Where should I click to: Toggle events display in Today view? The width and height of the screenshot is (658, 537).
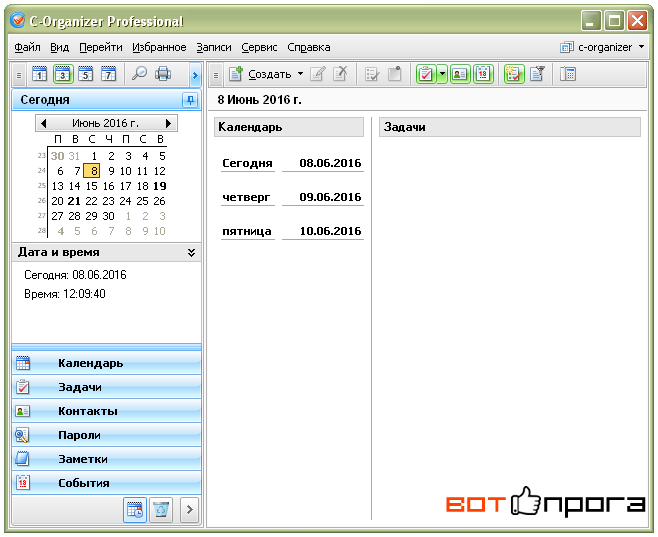483,74
